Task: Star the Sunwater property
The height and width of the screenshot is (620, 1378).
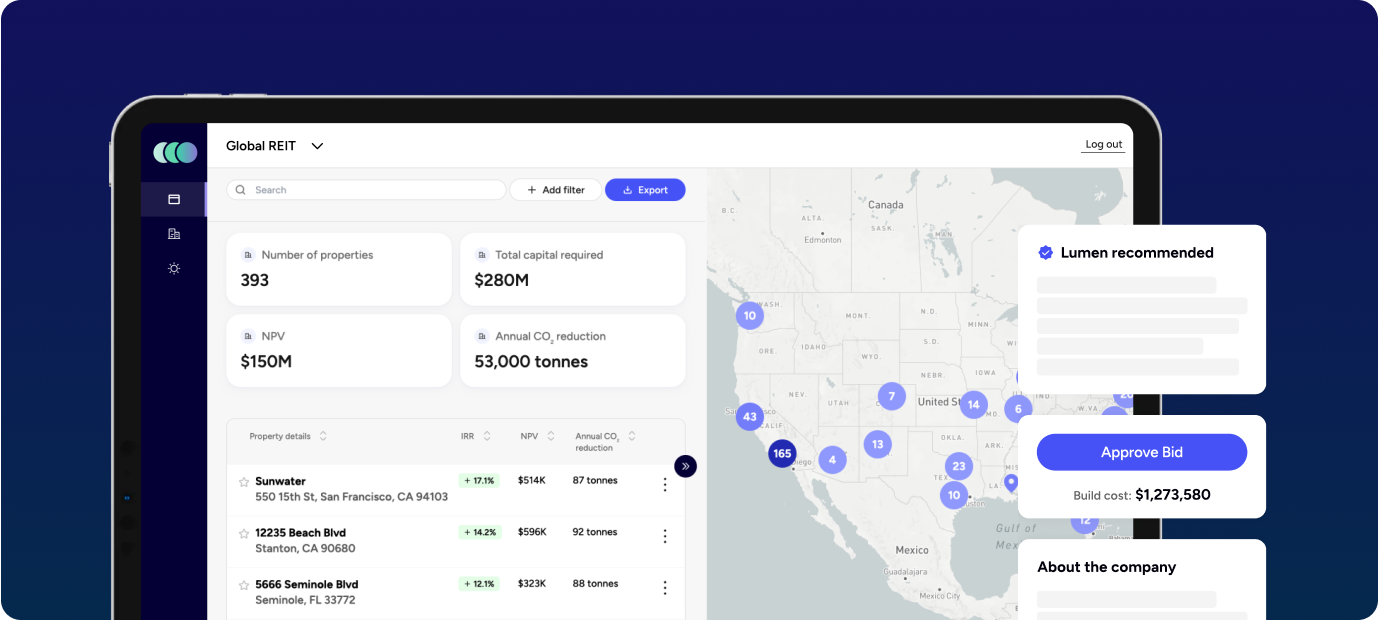Action: click(x=244, y=482)
